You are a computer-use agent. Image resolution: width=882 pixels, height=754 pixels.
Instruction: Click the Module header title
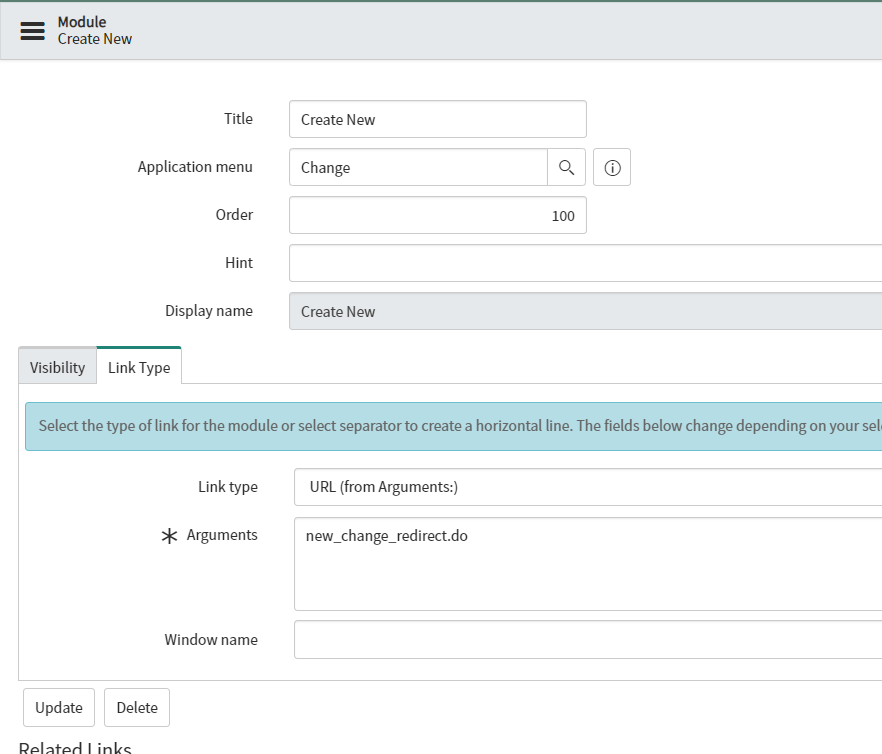pos(82,21)
